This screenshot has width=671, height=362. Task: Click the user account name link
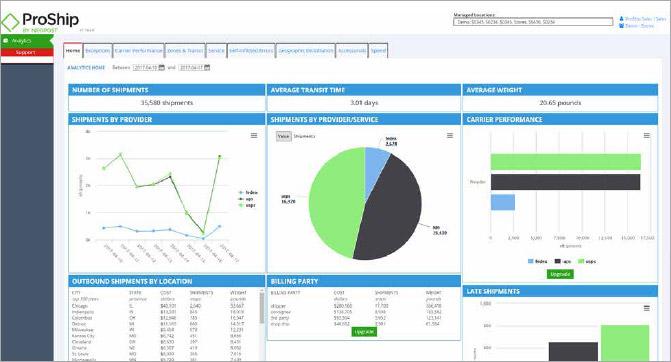pos(645,19)
